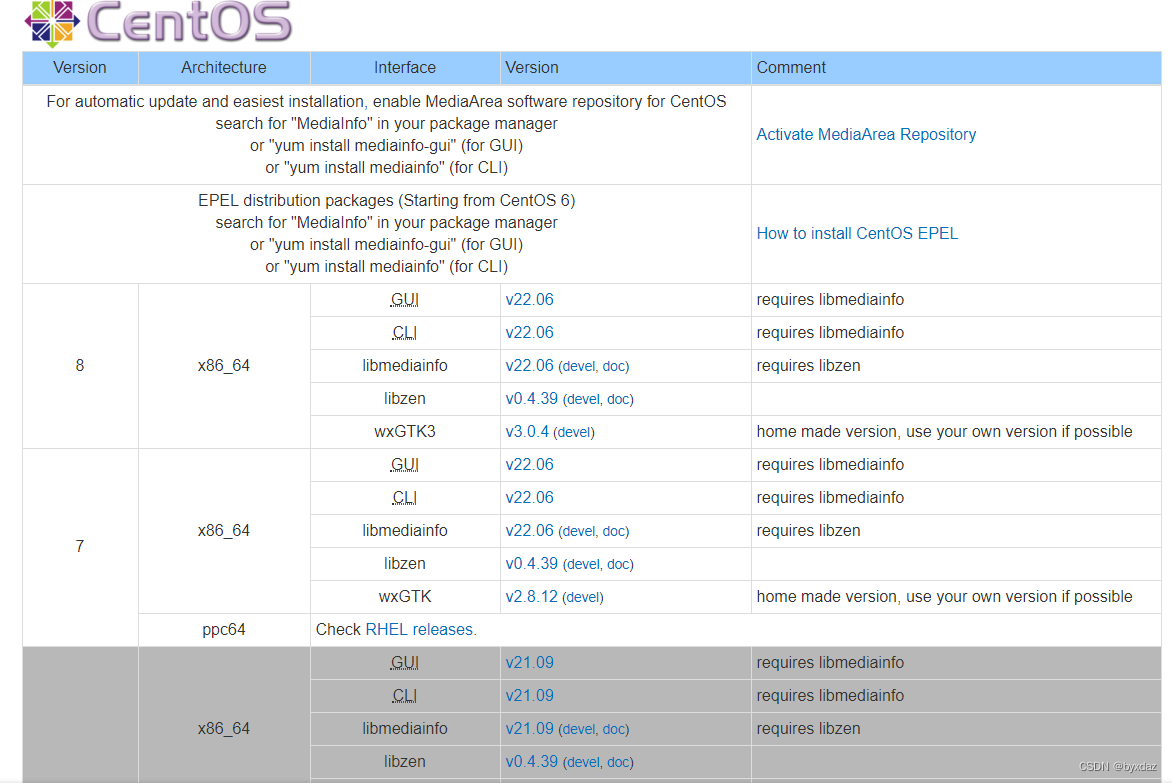Viewport: 1172px width, 783px height.
Task: Open libmediainfo v21.09 for CentOS 6
Action: pyautogui.click(x=529, y=728)
